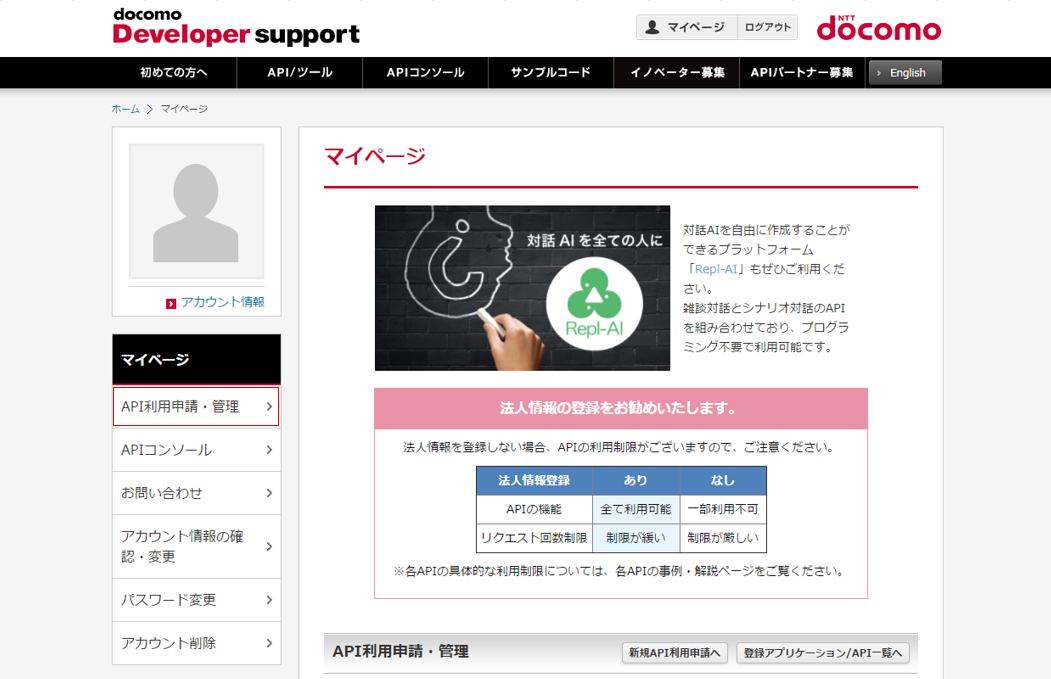
Task: Open マイページ button in header
Action: click(x=686, y=27)
